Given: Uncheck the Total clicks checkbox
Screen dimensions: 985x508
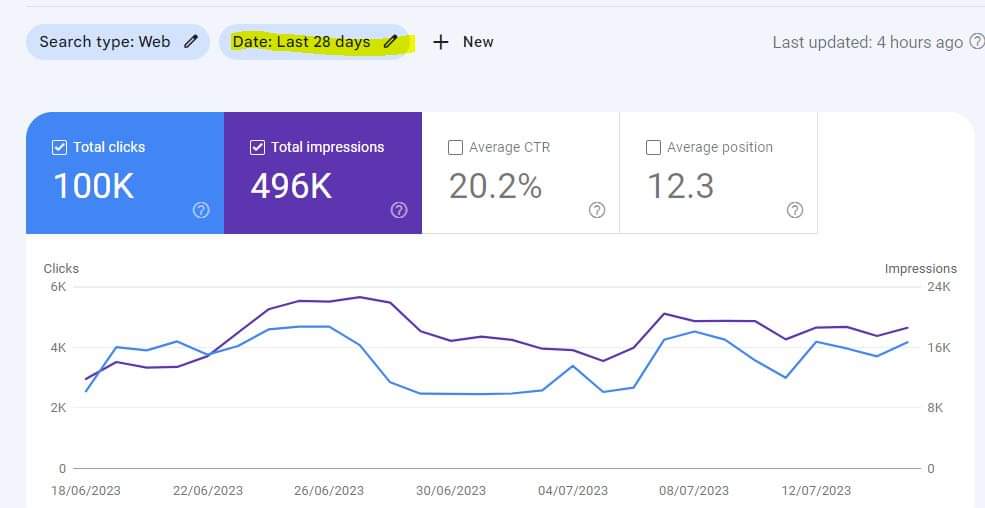Looking at the screenshot, I should 59,148.
